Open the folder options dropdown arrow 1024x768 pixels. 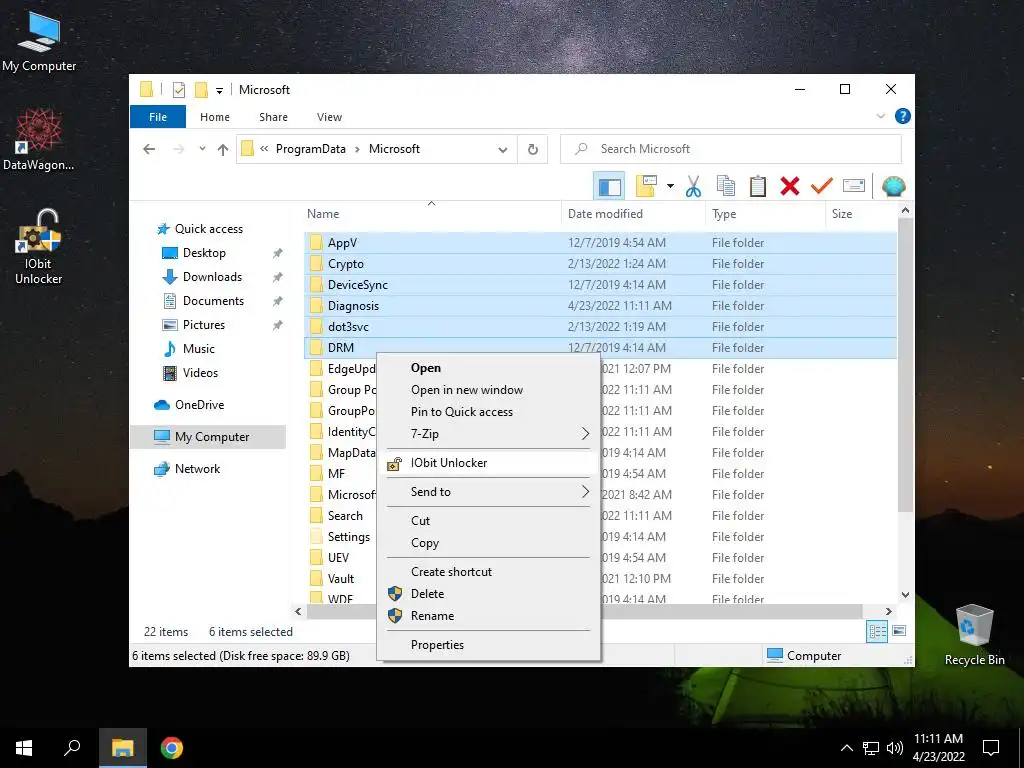tap(670, 187)
